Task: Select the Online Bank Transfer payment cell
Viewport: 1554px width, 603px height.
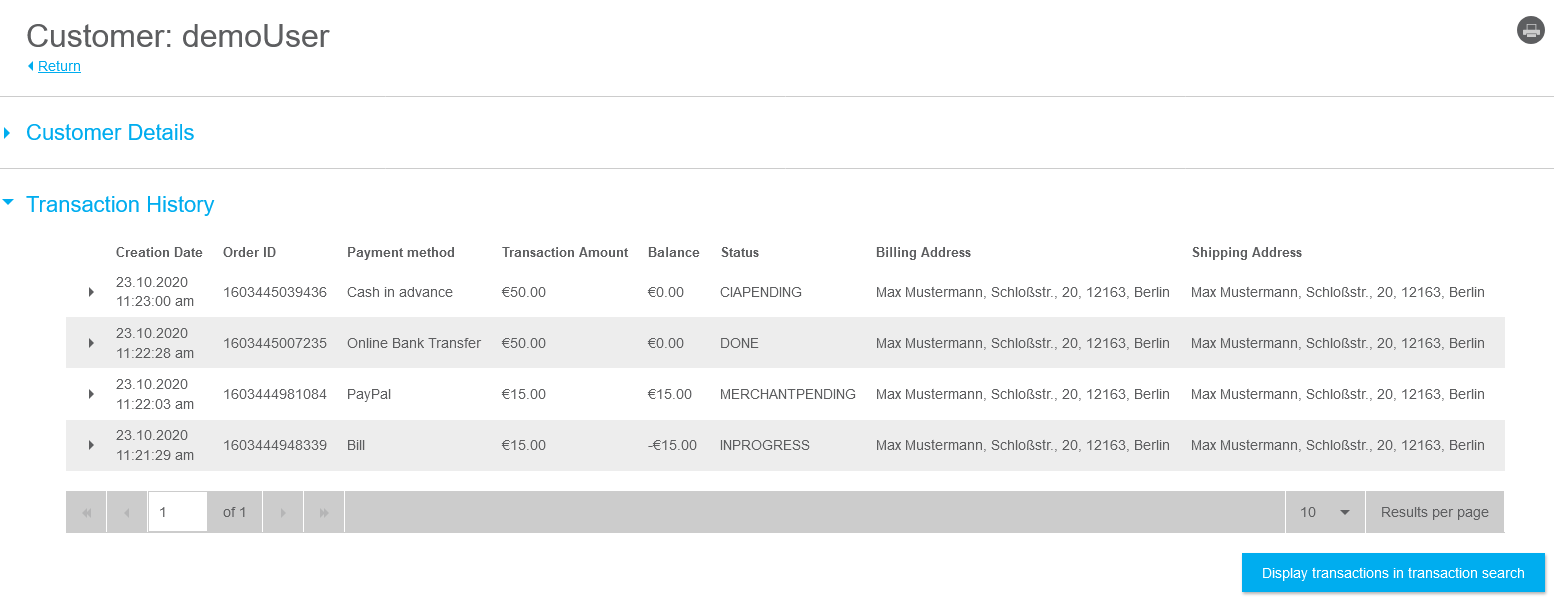Action: 414,343
